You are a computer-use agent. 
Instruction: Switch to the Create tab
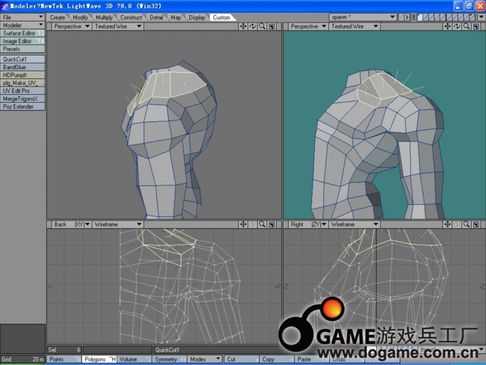[57, 17]
